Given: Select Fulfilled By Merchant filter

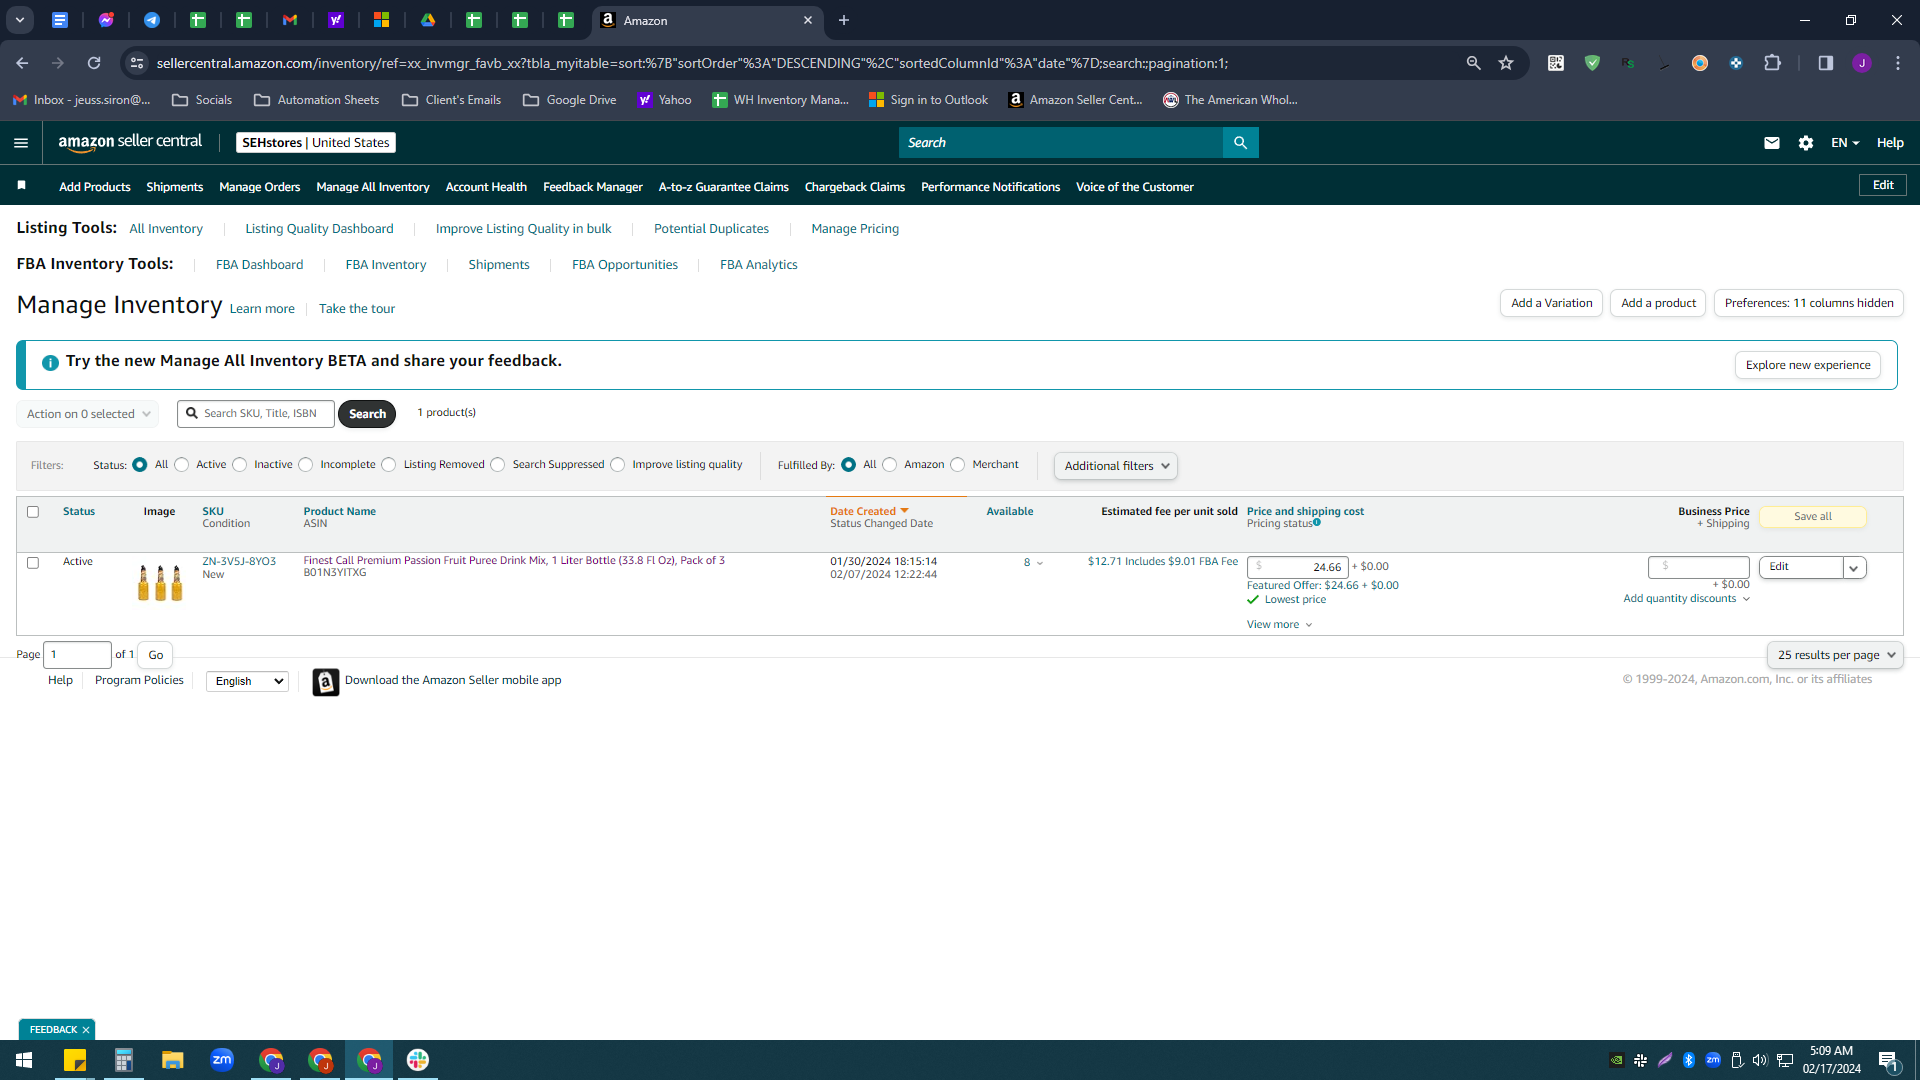Looking at the screenshot, I should (x=958, y=465).
